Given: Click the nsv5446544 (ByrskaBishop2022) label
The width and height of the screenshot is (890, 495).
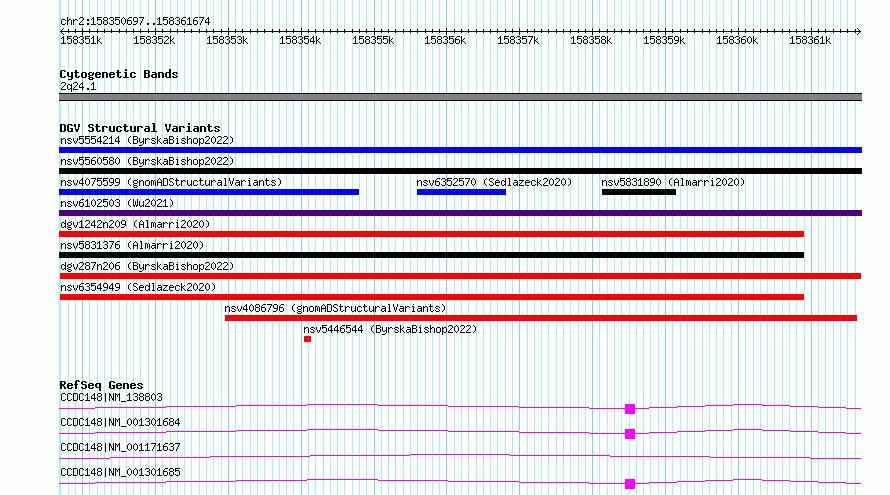Looking at the screenshot, I should (x=390, y=329).
